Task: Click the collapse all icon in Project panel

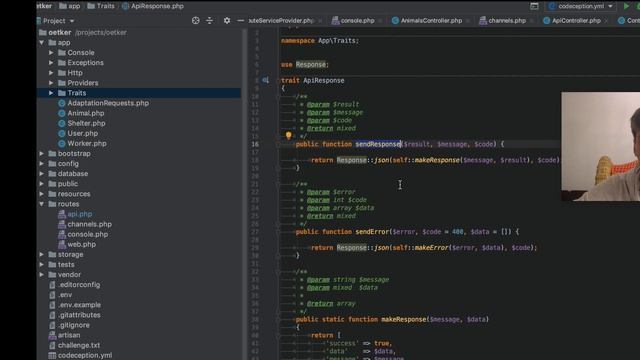Action: pyautogui.click(x=209, y=20)
